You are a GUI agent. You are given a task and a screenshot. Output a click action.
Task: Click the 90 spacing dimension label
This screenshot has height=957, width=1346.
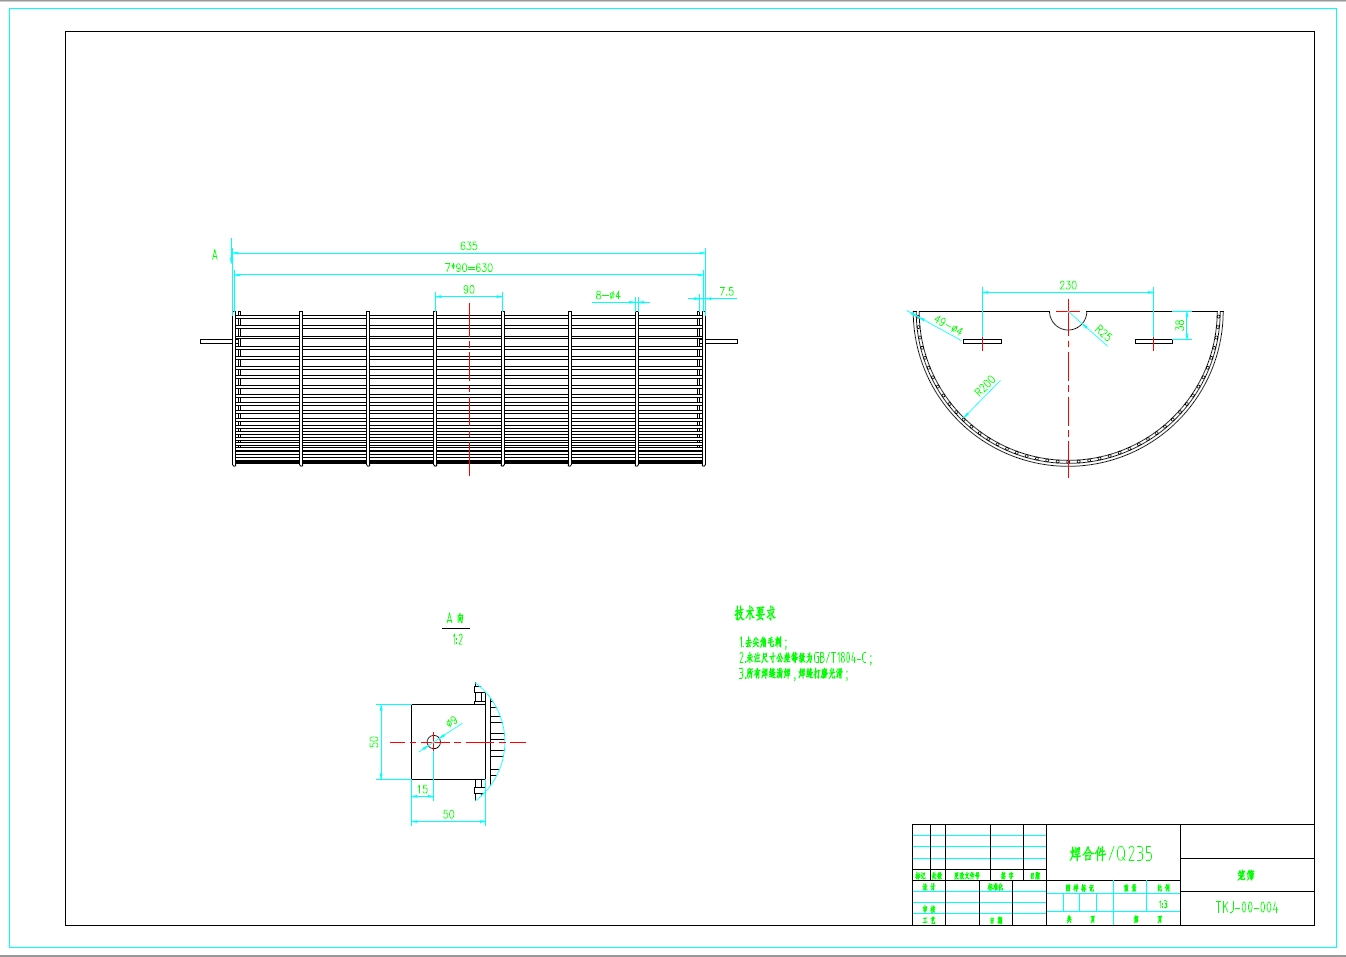[468, 290]
